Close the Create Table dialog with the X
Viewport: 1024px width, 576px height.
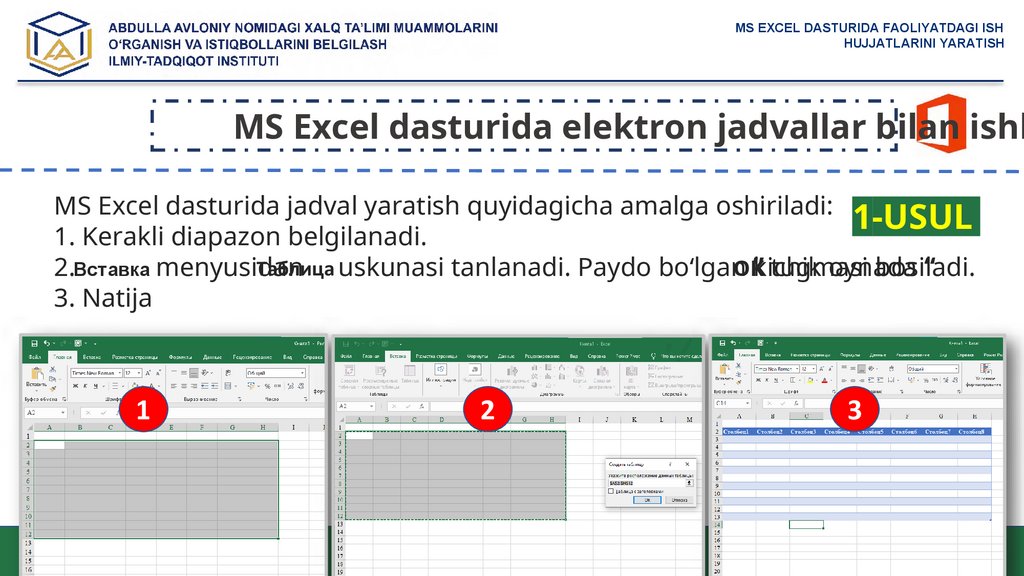coord(687,464)
